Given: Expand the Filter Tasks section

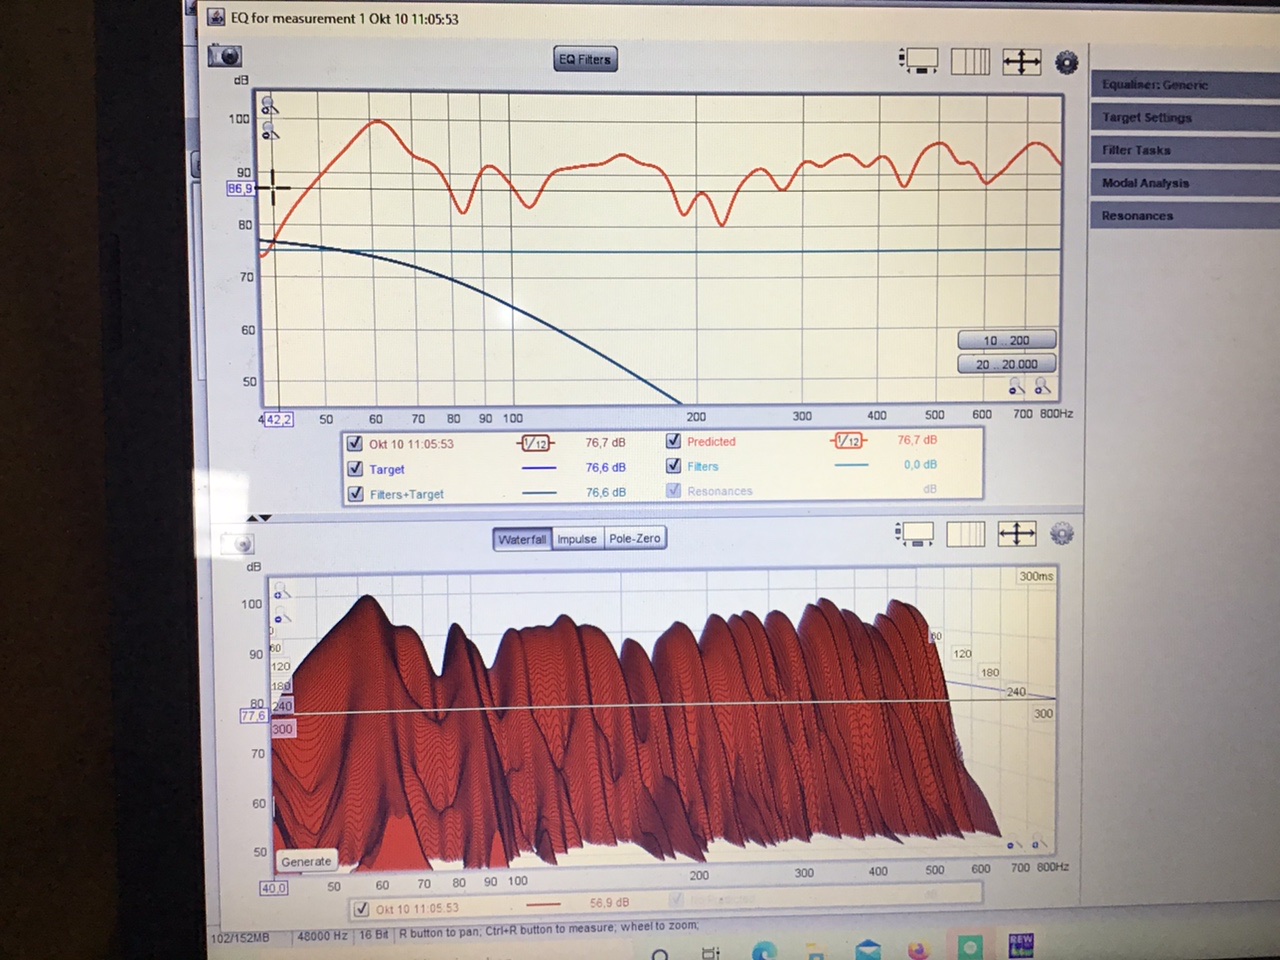Looking at the screenshot, I should (x=1136, y=151).
